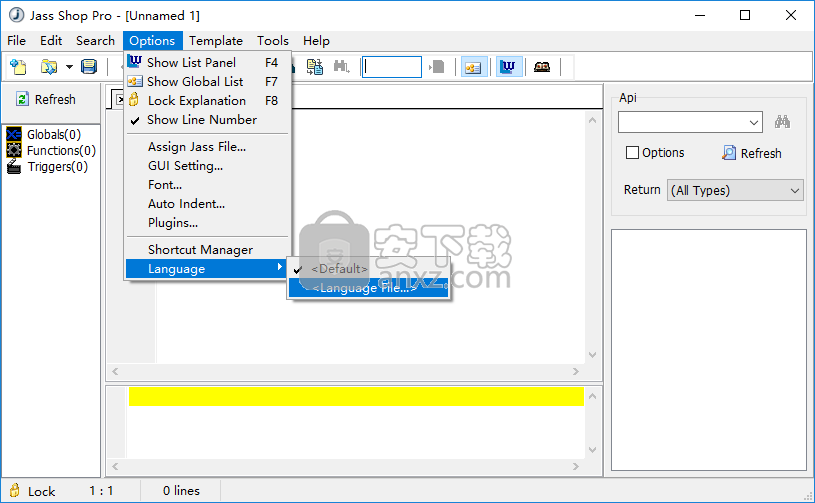The width and height of the screenshot is (815, 503).
Task: Click the editor vertical scrollbar up arrow
Action: click(592, 120)
